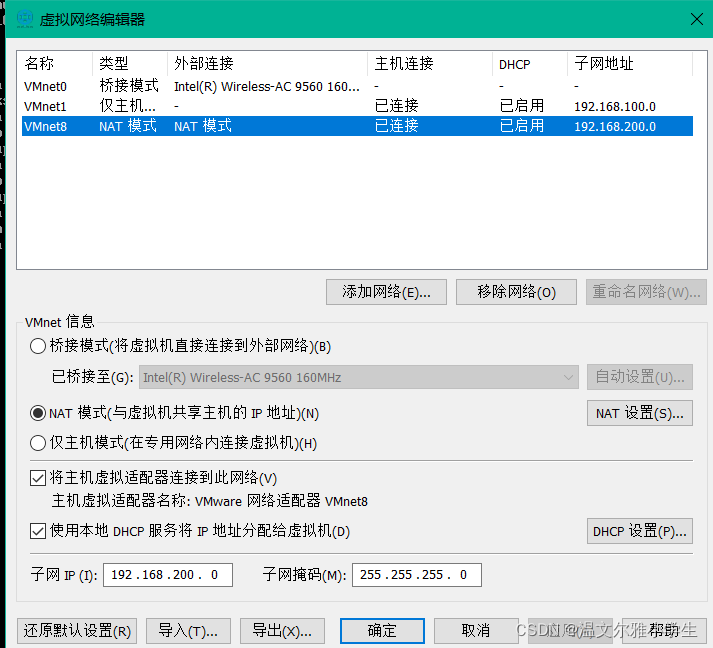Toggle 将主机虚拟适配器连接到此网络 checkbox
The width and height of the screenshot is (713, 648).
pyautogui.click(x=38, y=478)
